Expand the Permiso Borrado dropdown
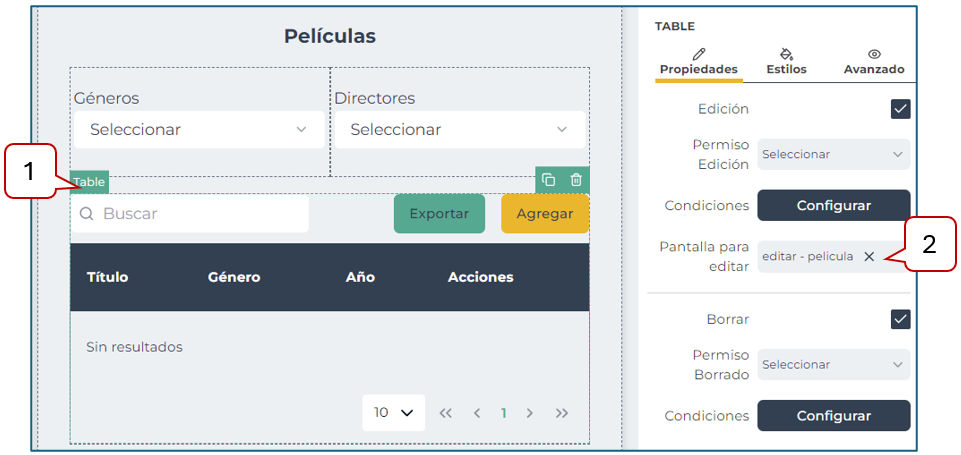The image size is (961, 455). pyautogui.click(x=833, y=365)
